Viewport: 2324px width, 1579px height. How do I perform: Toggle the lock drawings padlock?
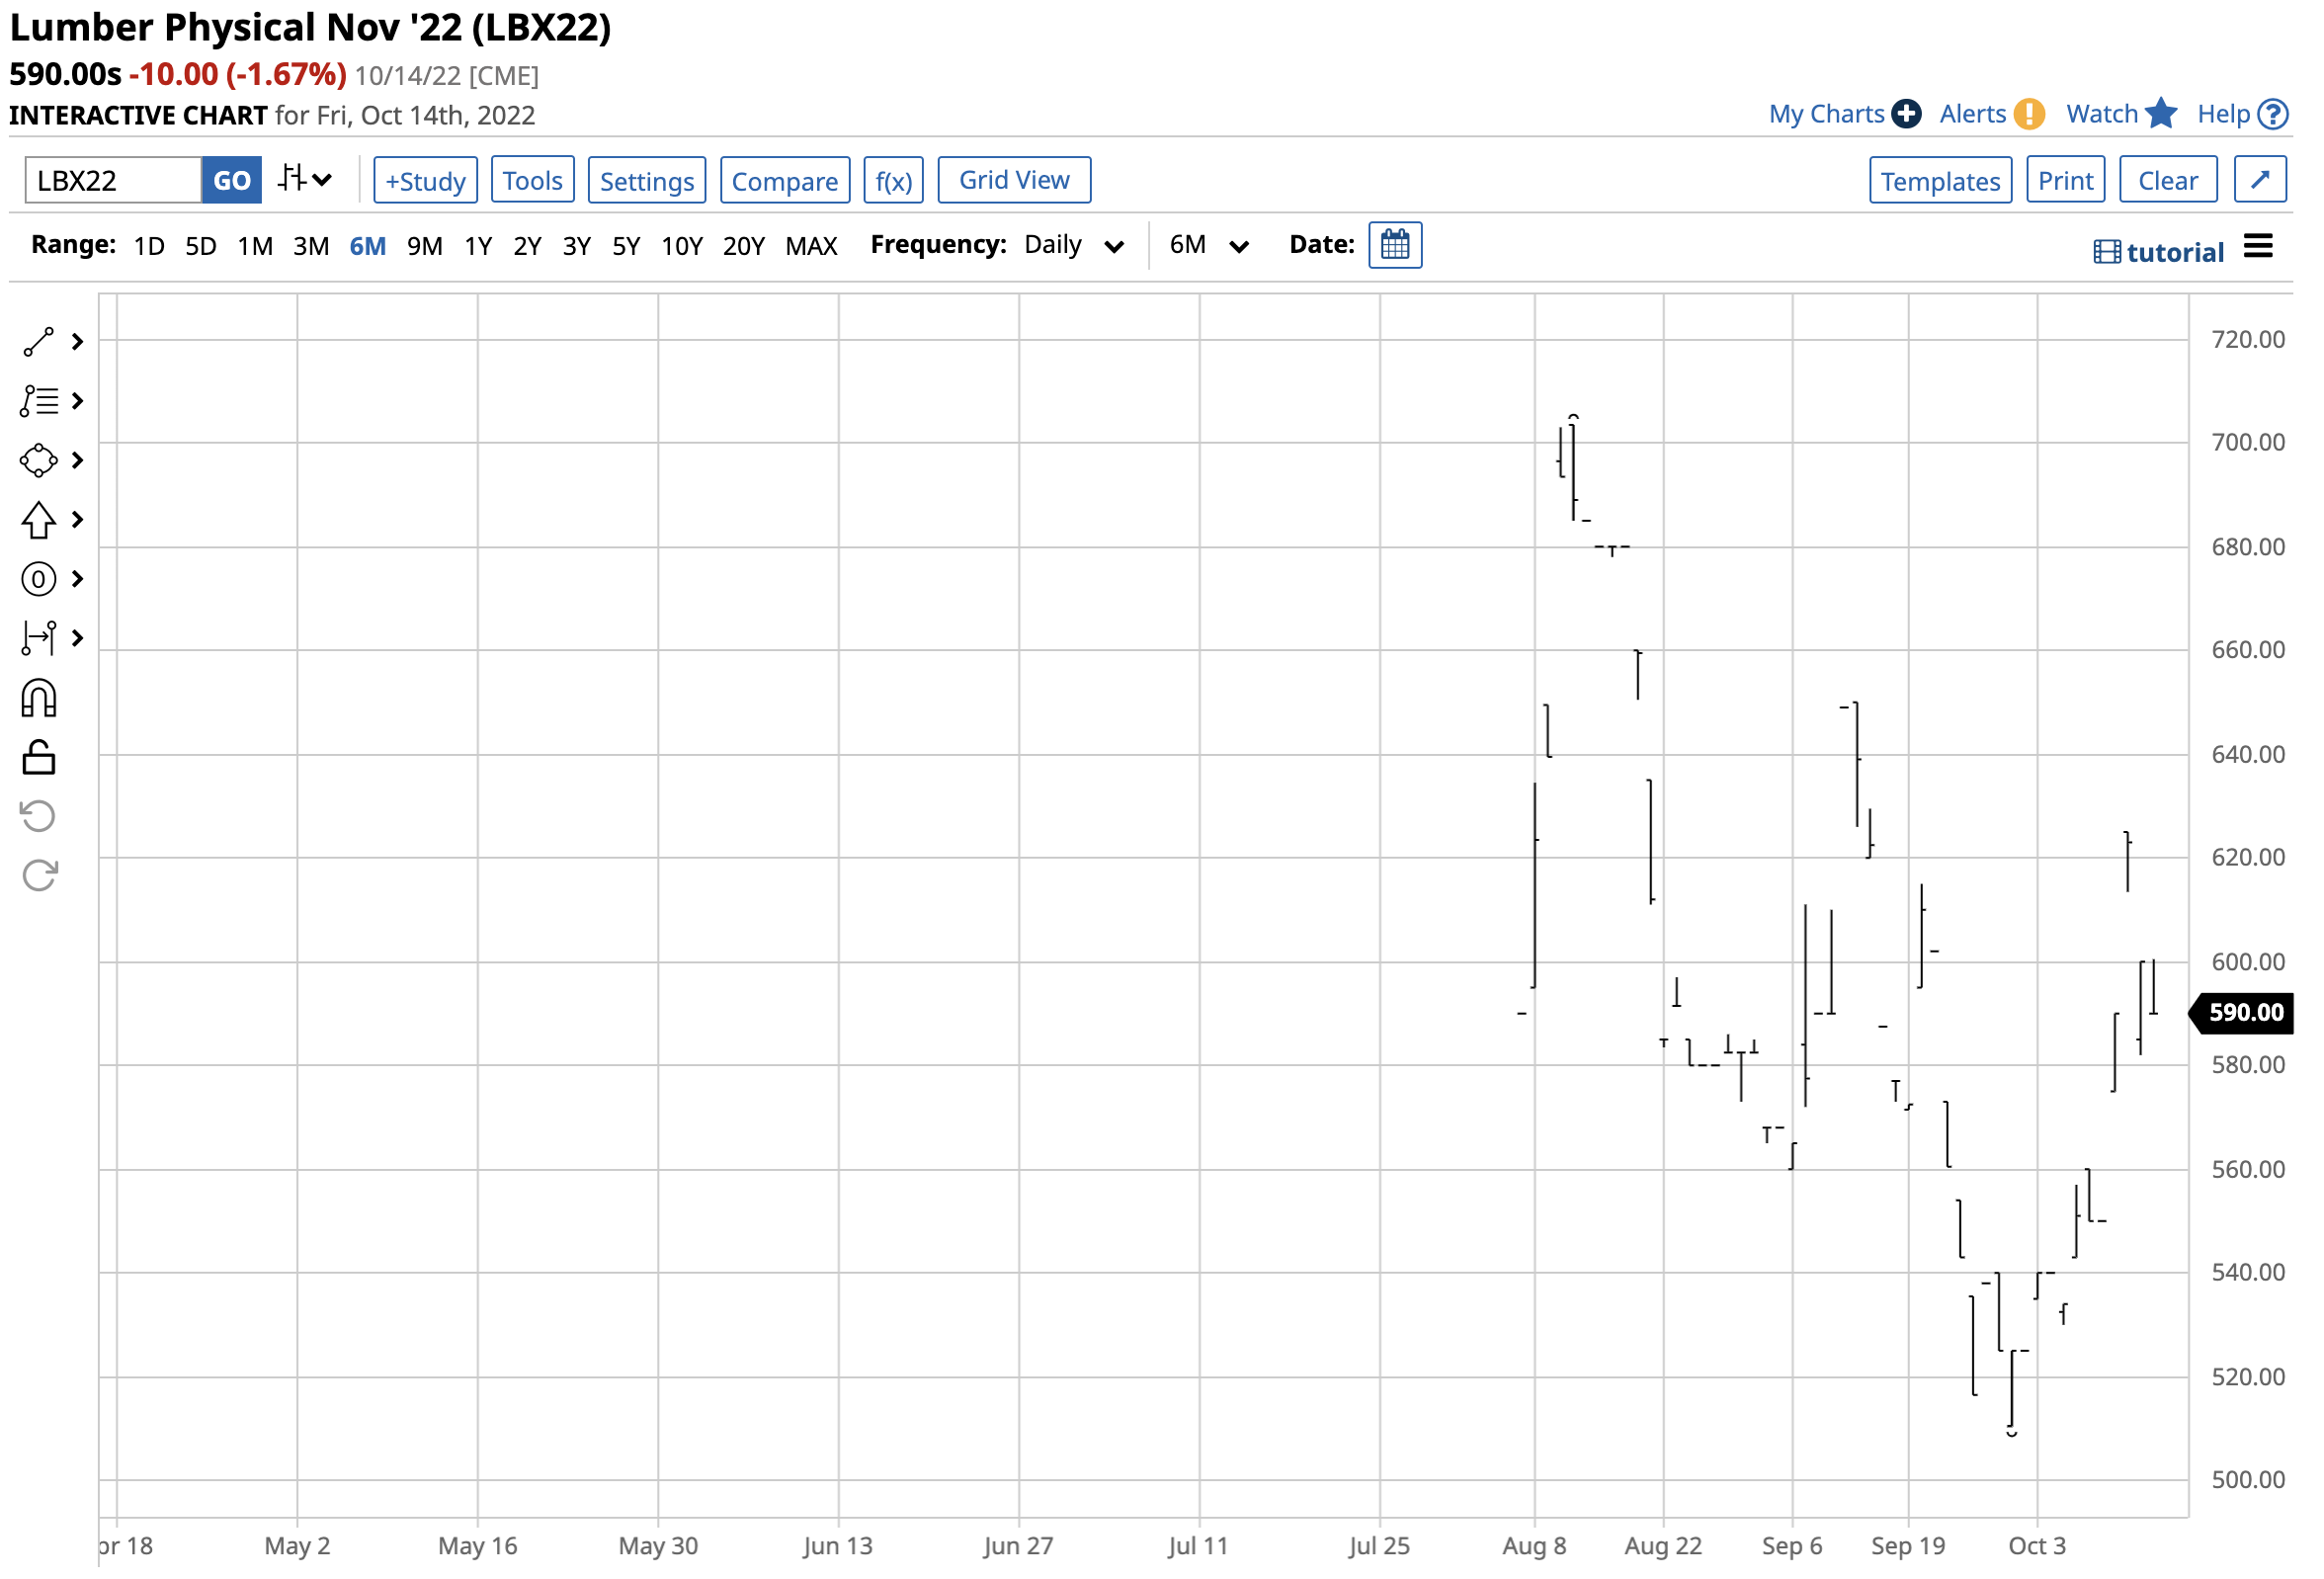point(38,758)
